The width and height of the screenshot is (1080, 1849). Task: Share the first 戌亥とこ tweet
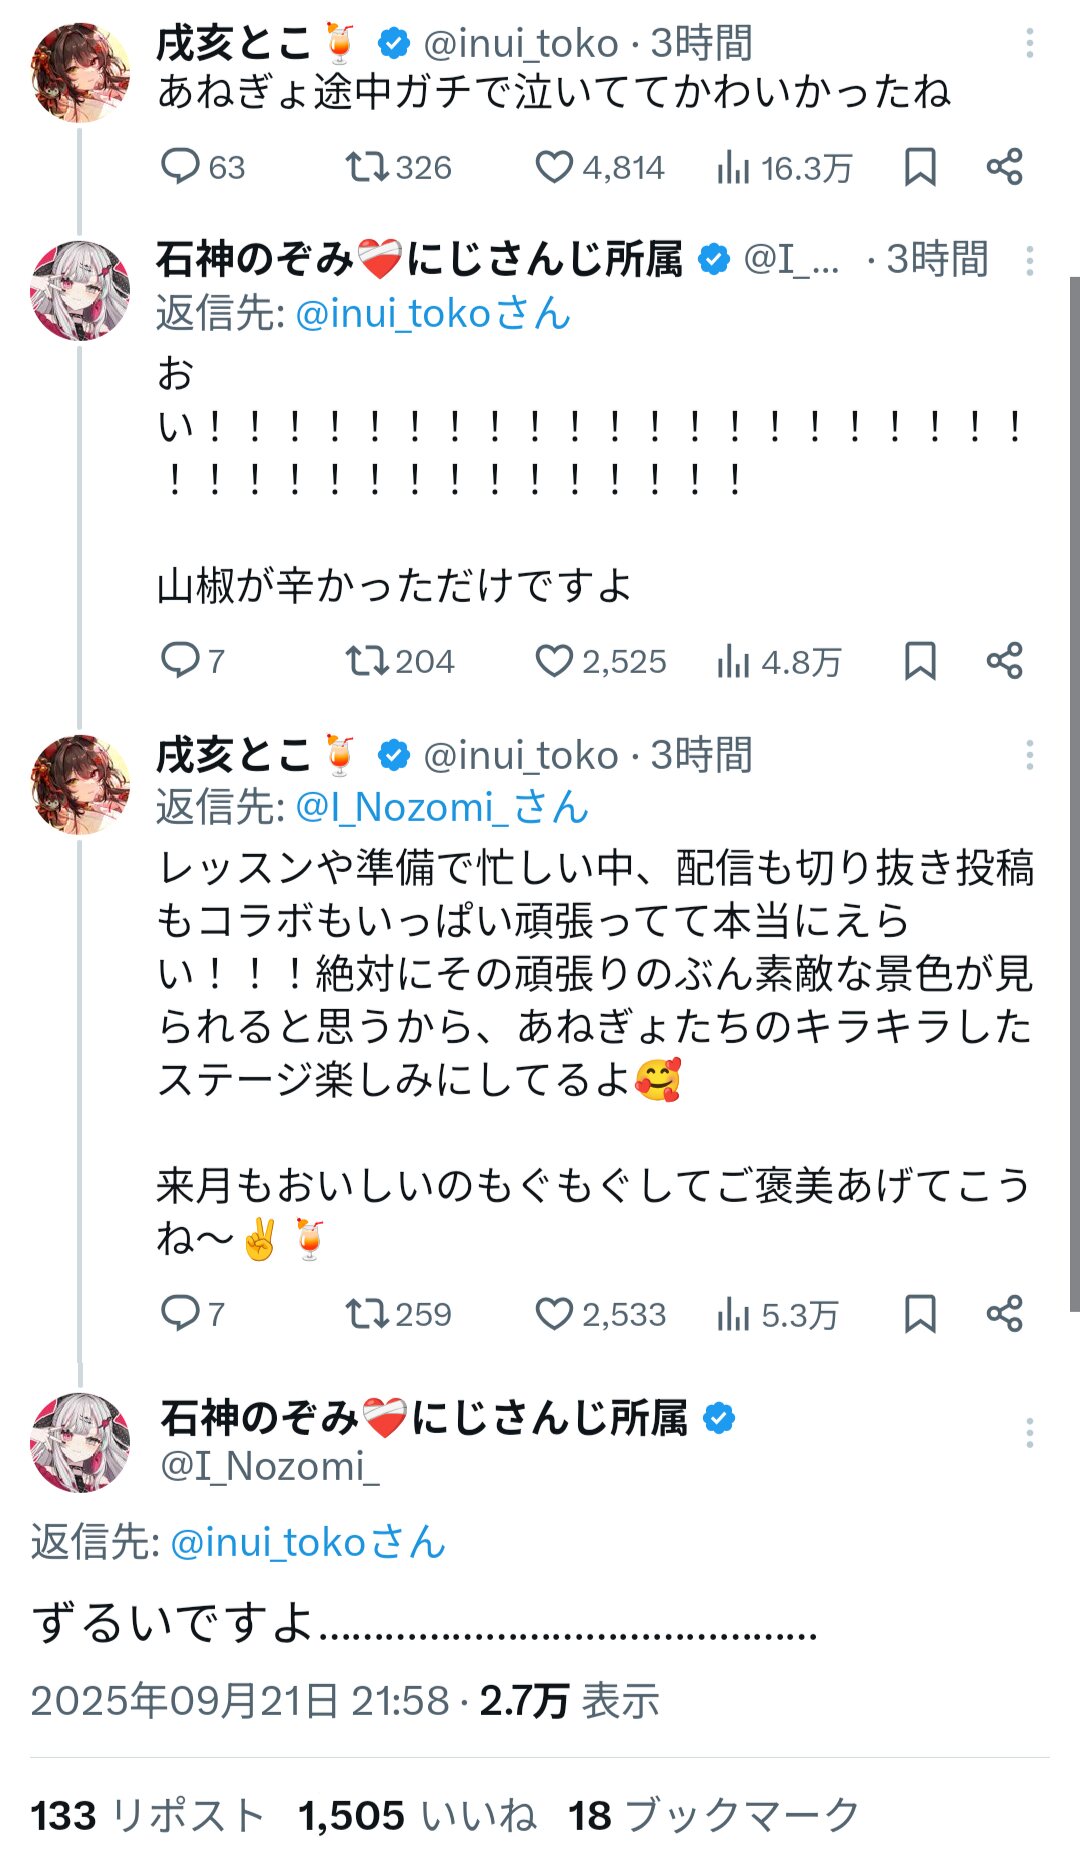[1004, 167]
